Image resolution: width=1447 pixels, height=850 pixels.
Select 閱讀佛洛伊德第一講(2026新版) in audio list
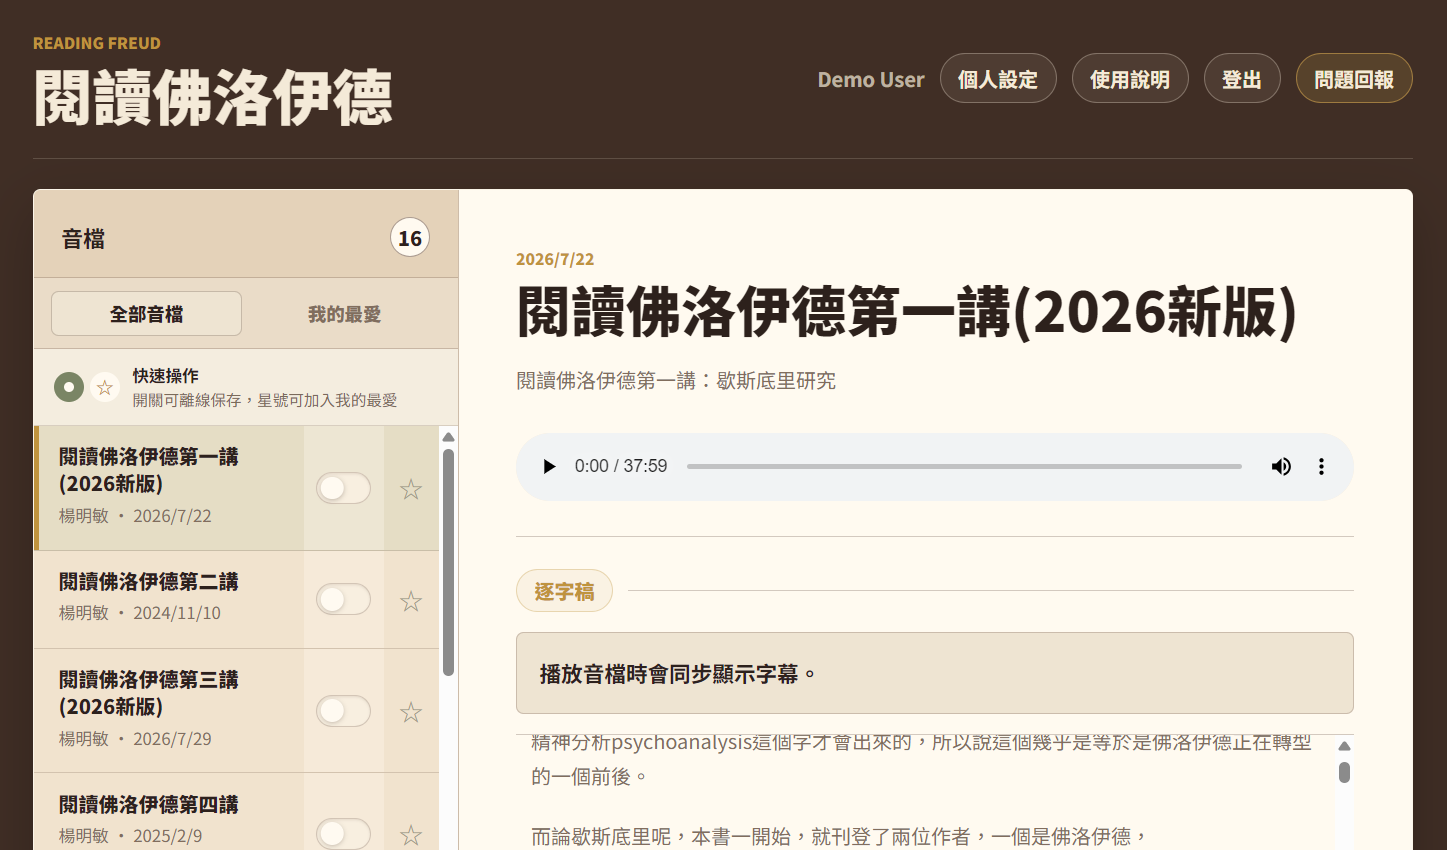point(169,488)
